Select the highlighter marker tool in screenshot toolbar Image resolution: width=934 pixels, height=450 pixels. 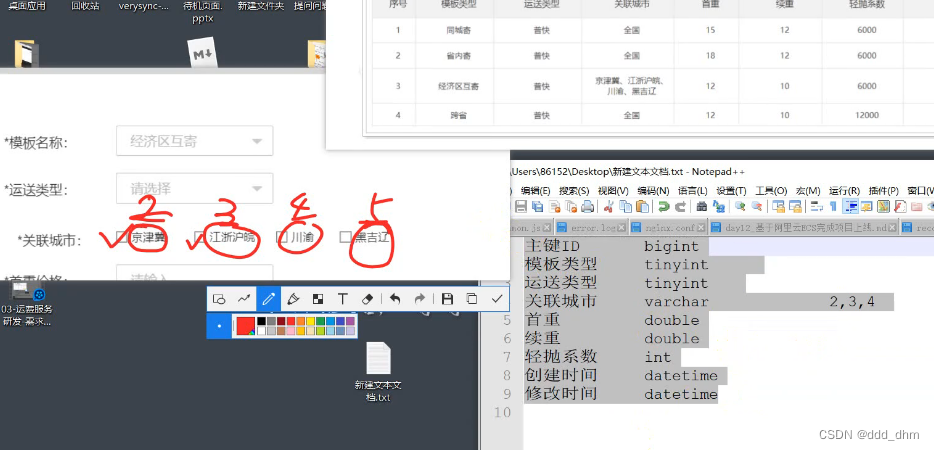click(x=293, y=299)
